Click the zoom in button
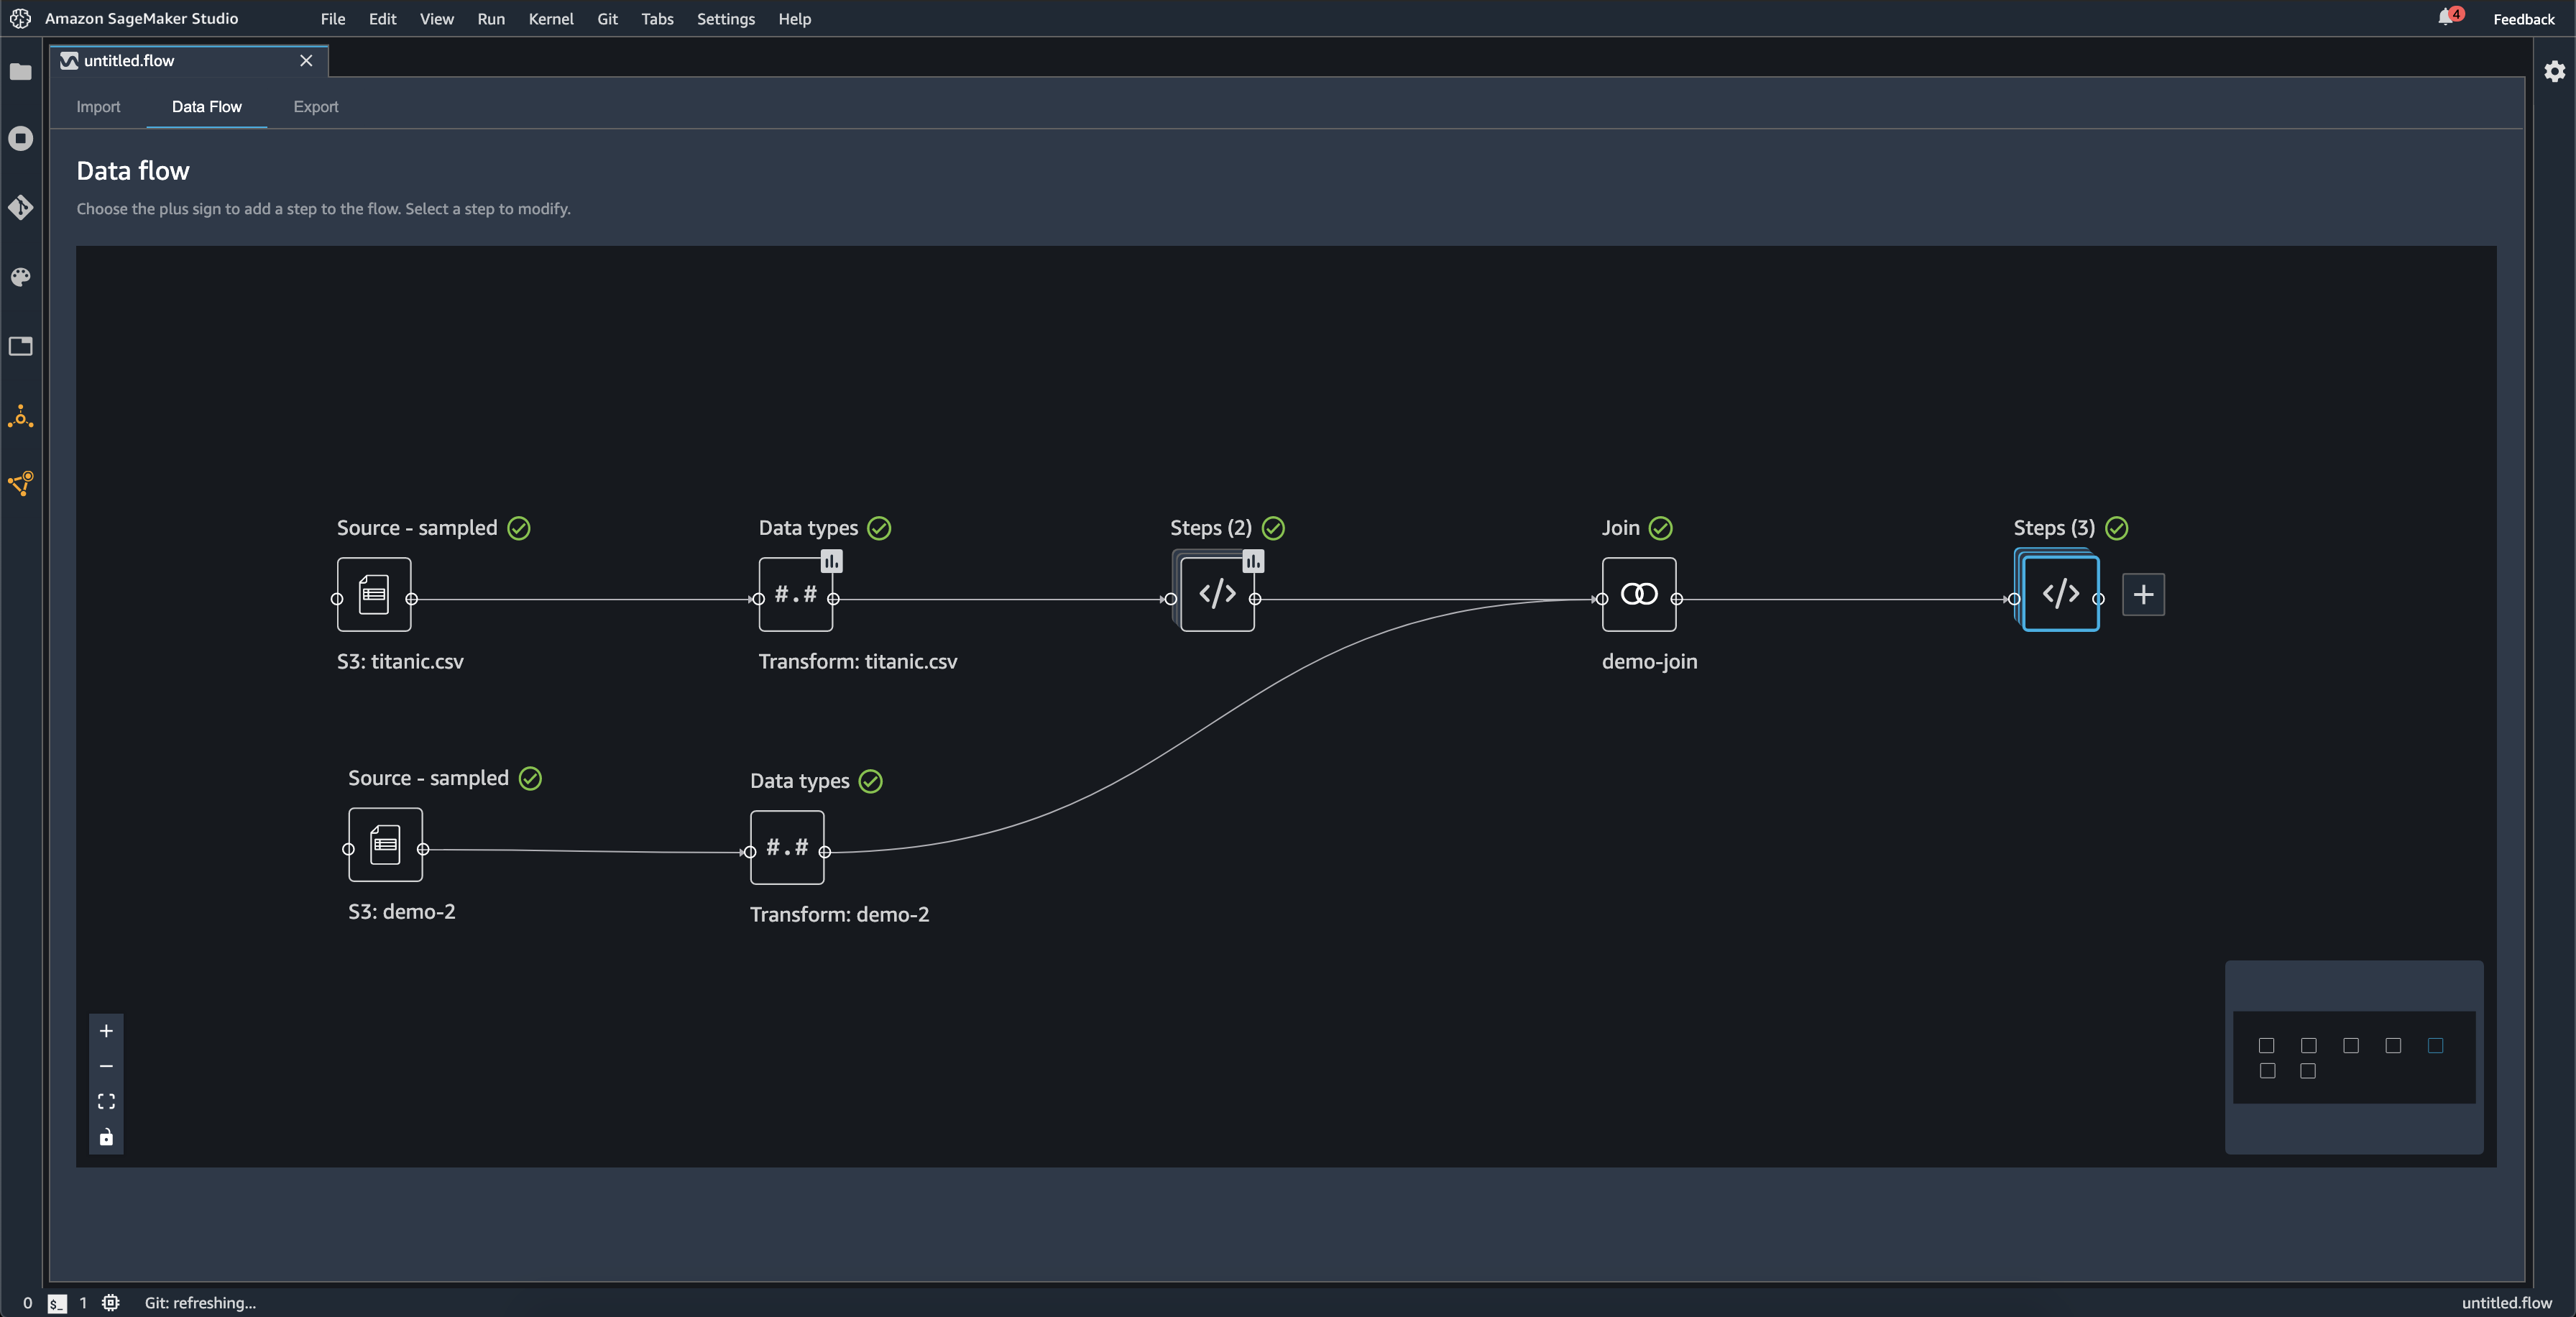Screen dimensions: 2576x1317 pos(106,1029)
